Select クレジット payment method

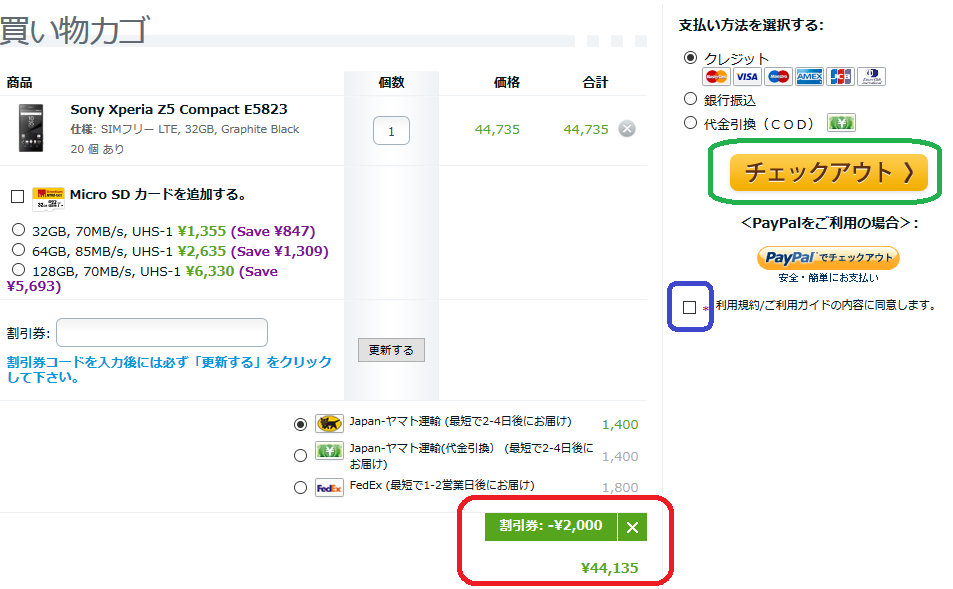690,58
